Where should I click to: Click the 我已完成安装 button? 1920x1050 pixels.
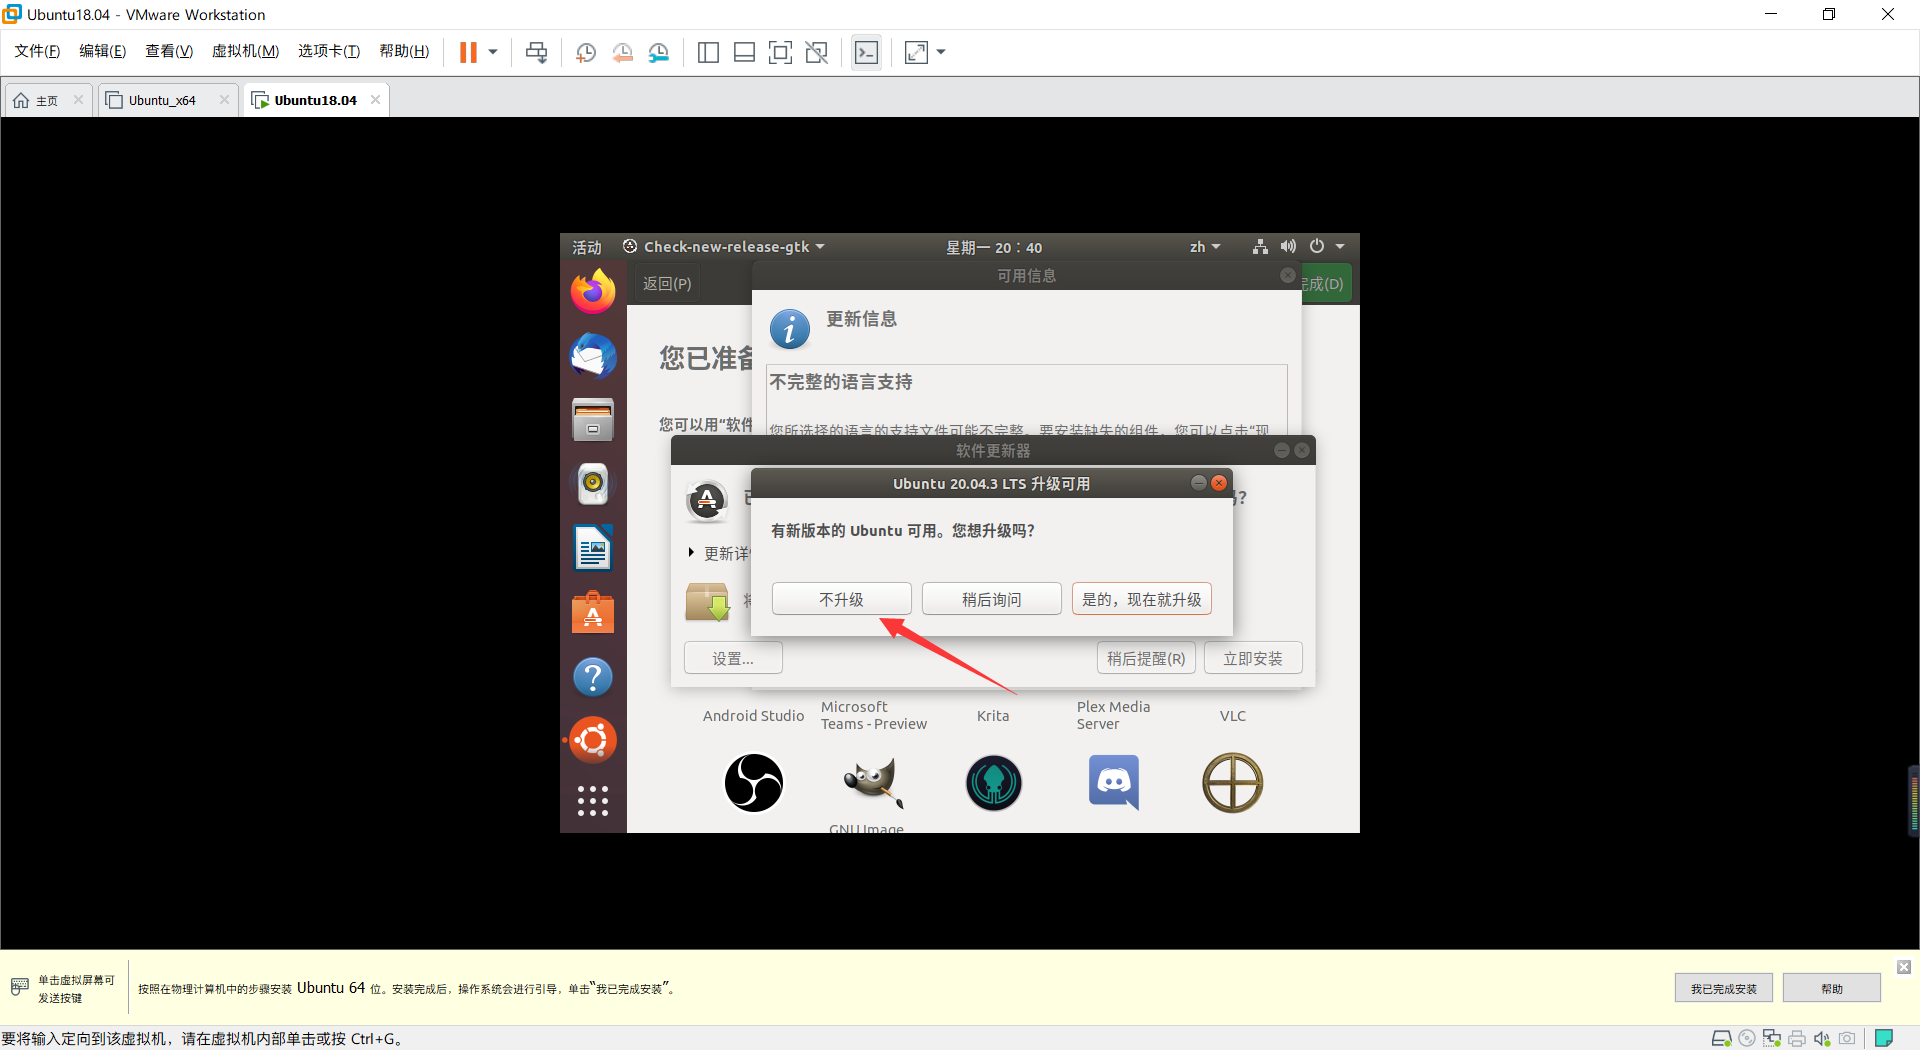tap(1723, 988)
